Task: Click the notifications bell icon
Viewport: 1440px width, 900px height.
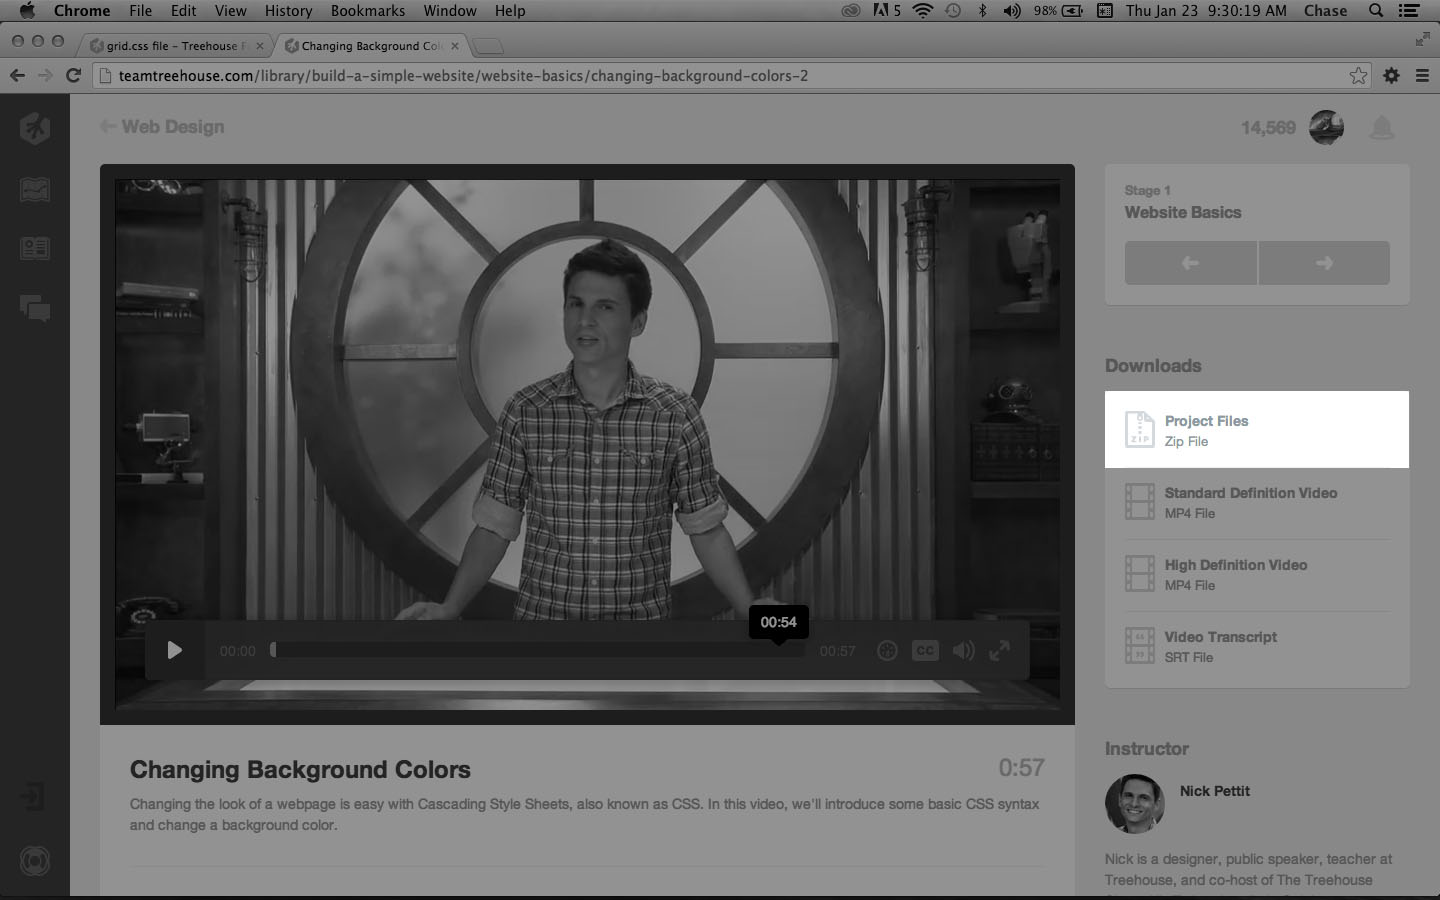Action: 1381,128
